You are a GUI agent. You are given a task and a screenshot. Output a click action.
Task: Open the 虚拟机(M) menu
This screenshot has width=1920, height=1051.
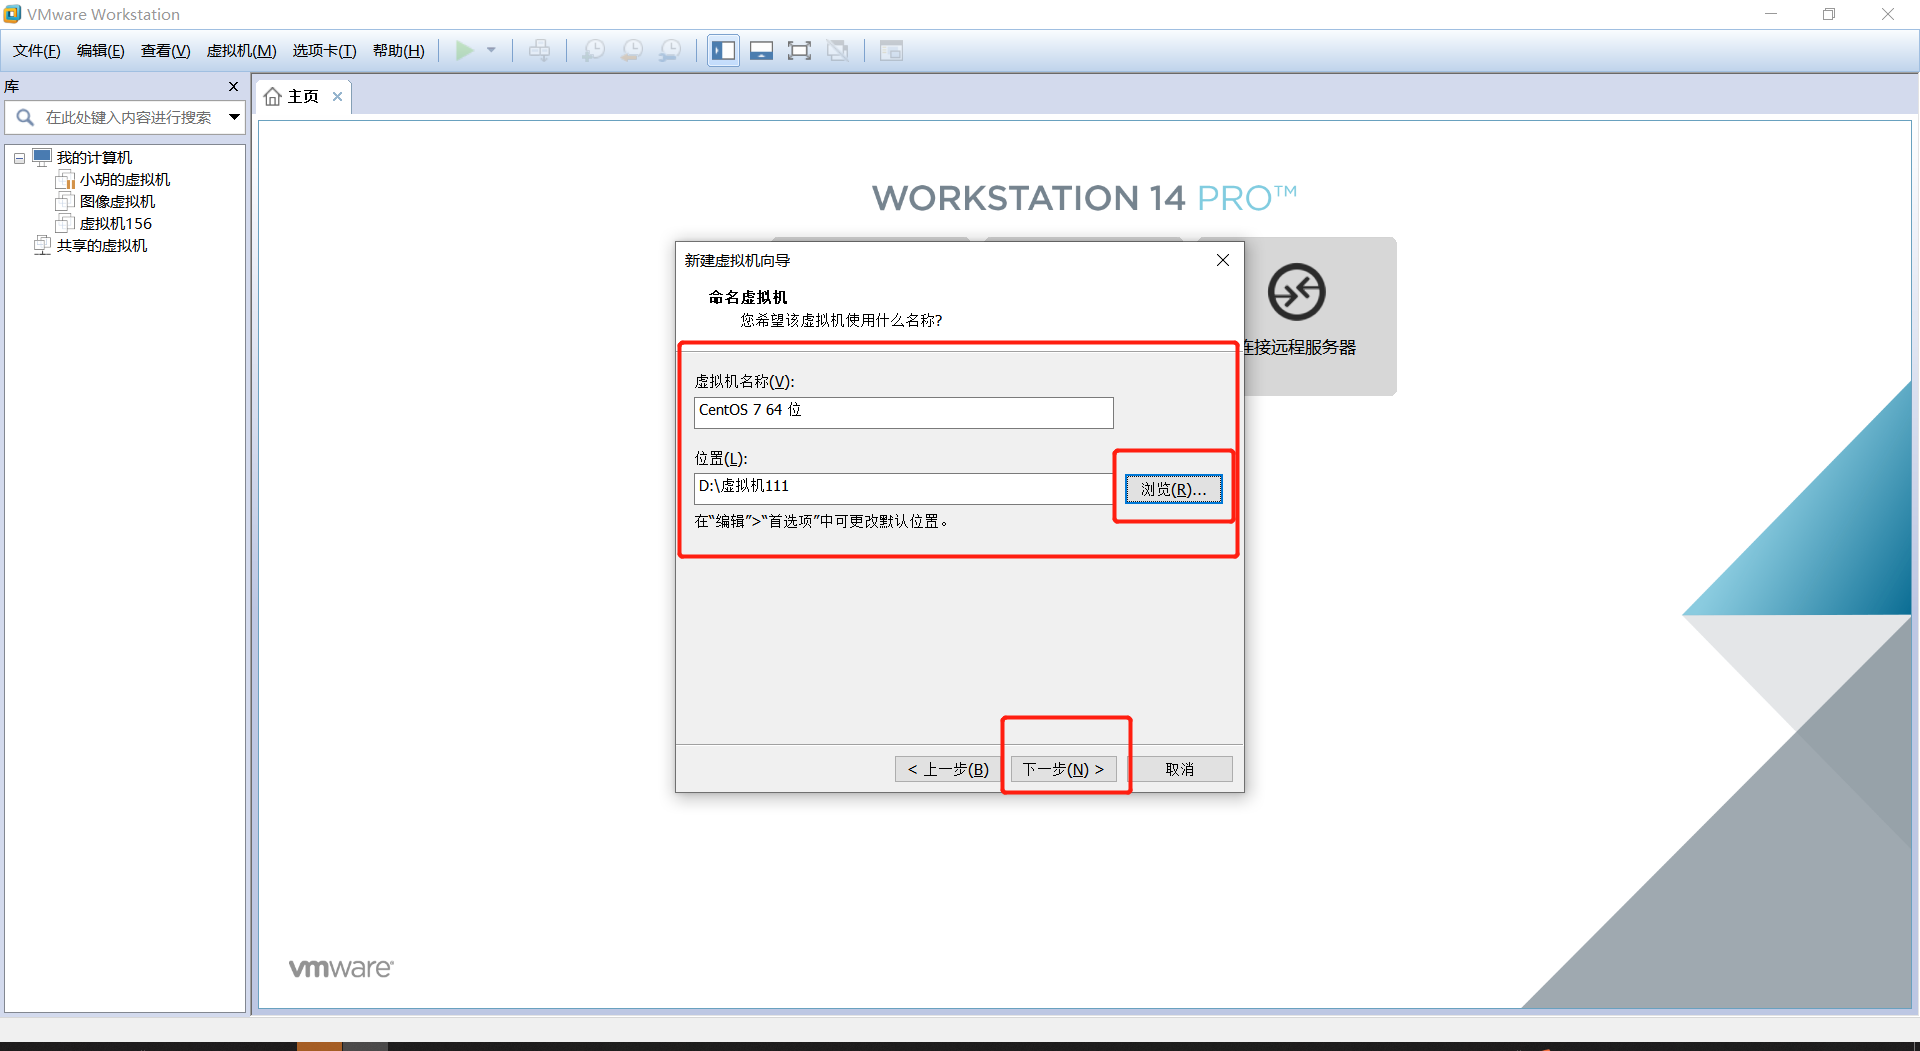point(242,51)
